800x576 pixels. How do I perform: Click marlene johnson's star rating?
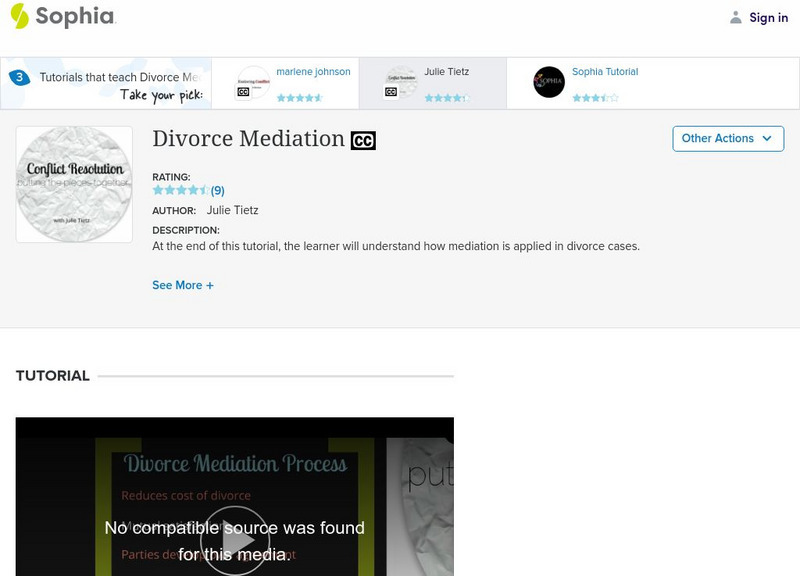click(299, 97)
